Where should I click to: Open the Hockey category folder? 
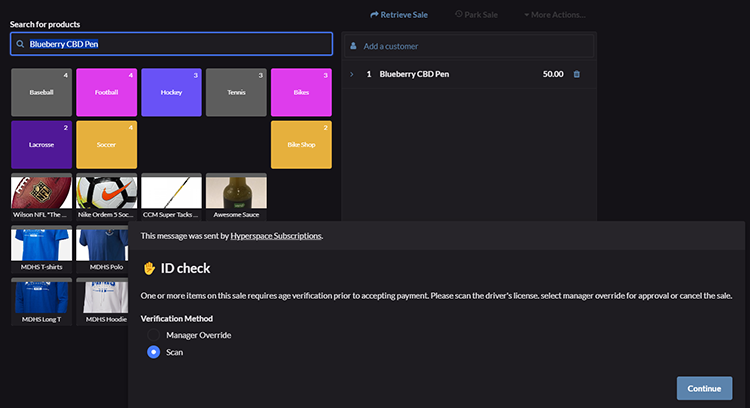tap(171, 92)
